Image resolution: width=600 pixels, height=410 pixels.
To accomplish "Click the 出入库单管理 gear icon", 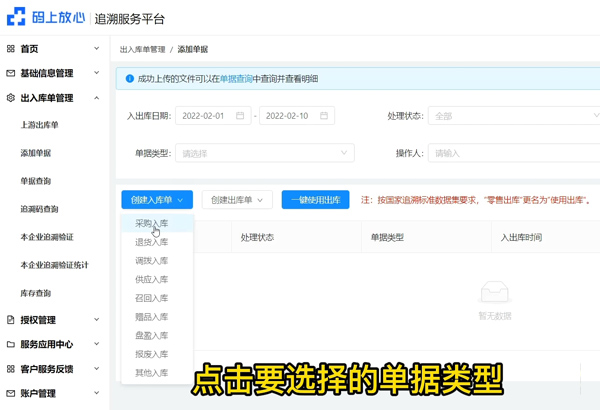I will (x=11, y=98).
